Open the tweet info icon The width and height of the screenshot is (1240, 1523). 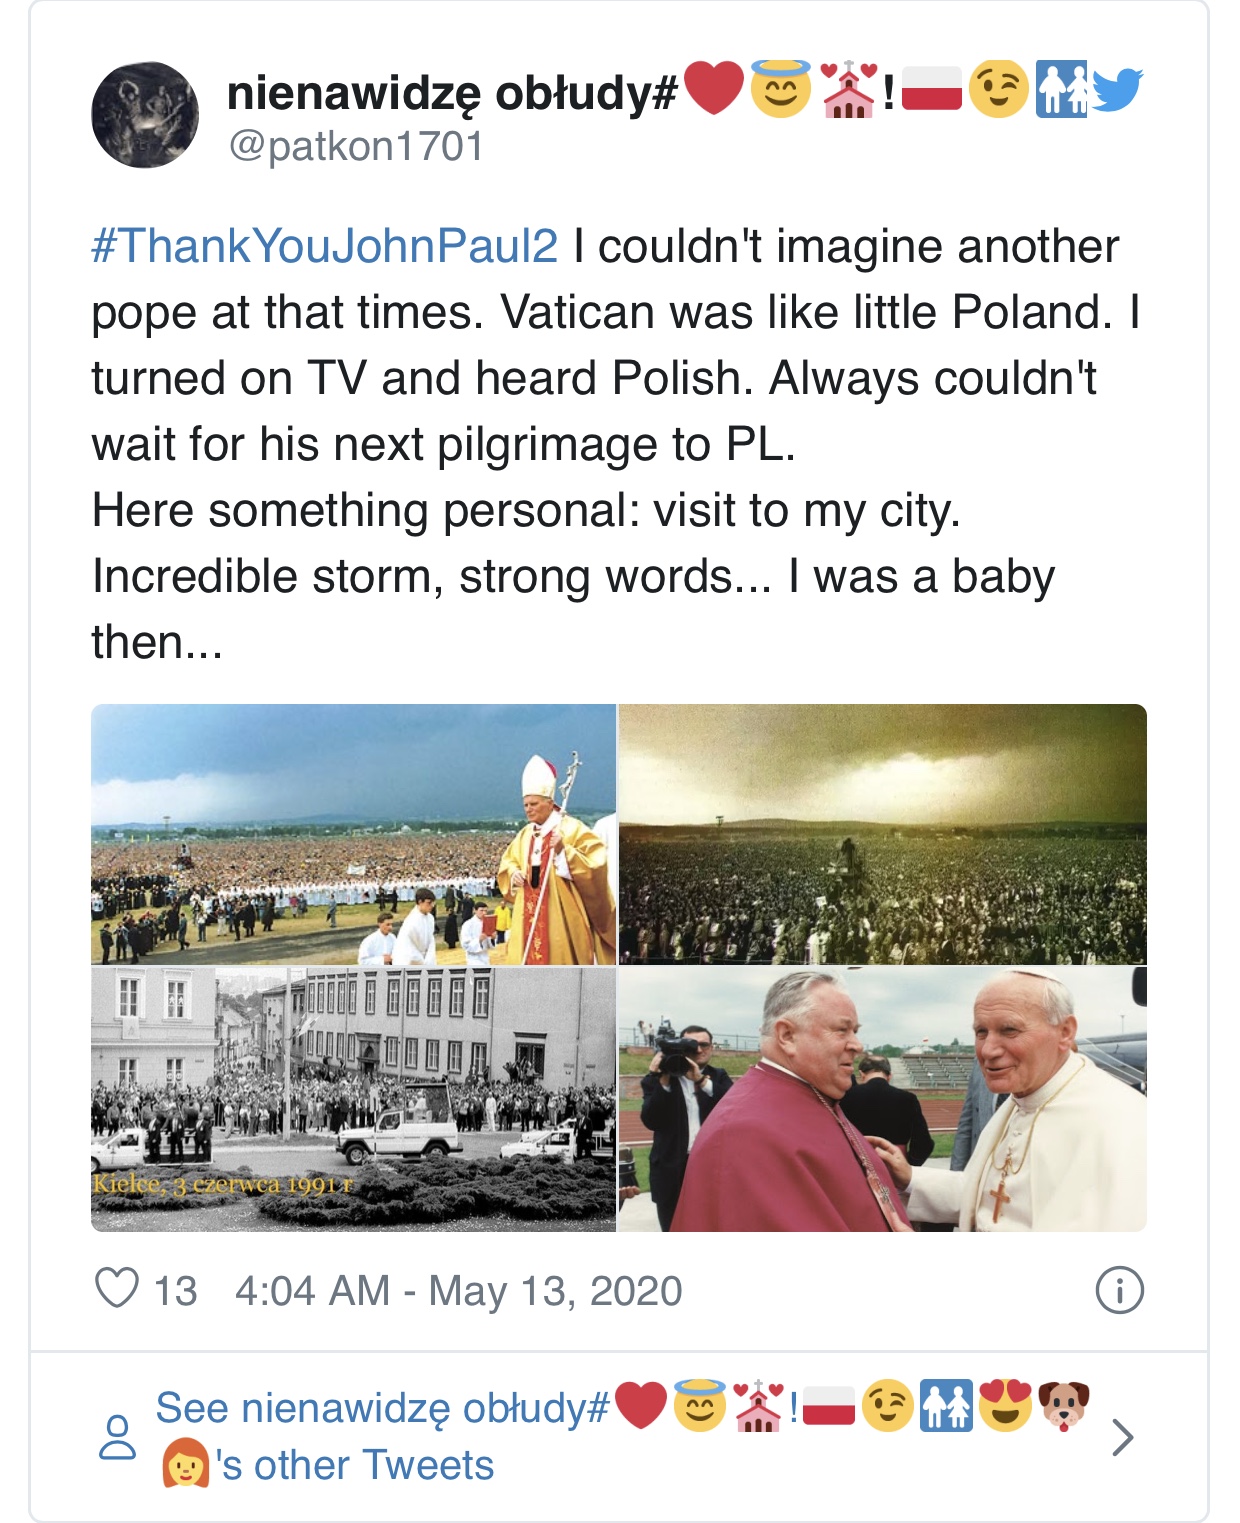pyautogui.click(x=1119, y=1290)
